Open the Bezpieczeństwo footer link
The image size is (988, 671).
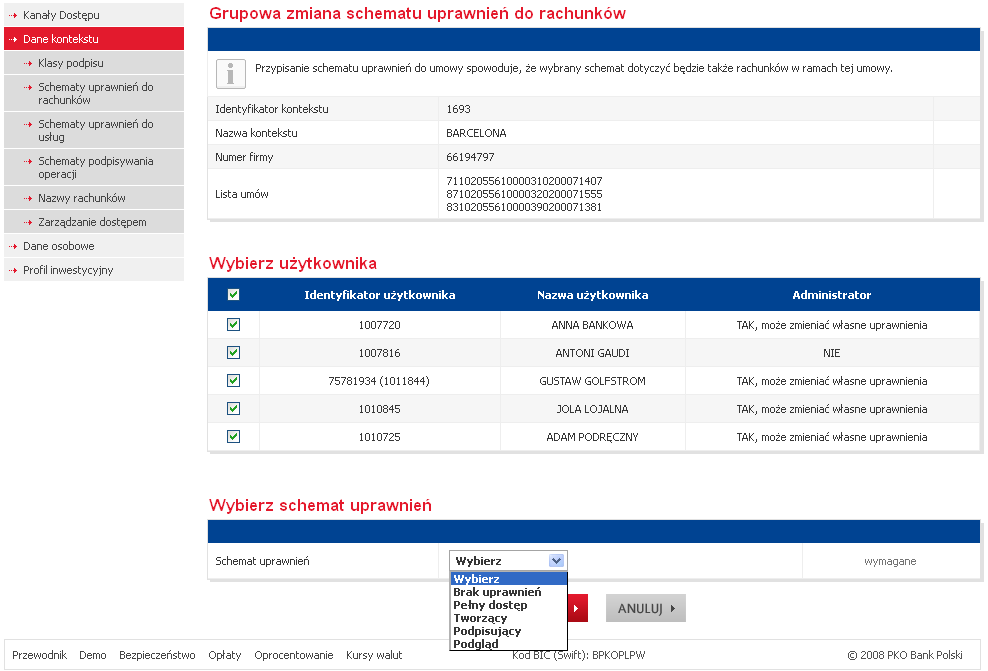pos(158,655)
